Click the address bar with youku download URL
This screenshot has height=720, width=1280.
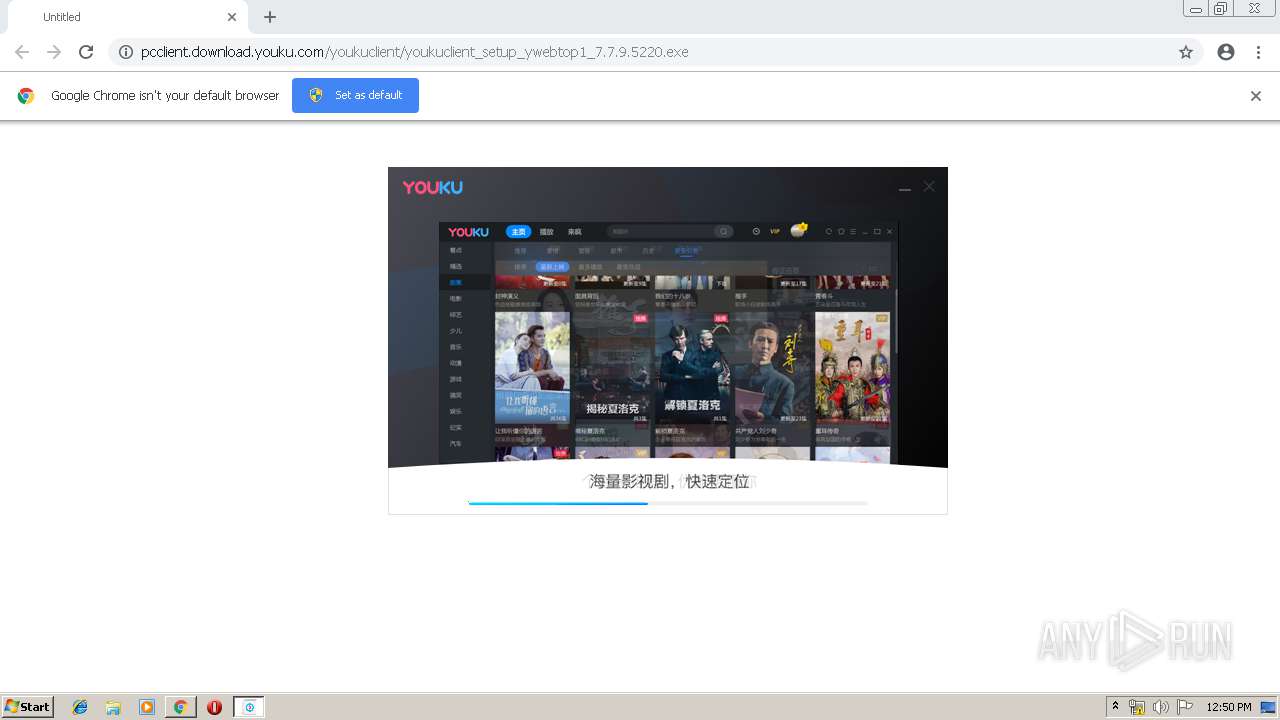click(655, 52)
